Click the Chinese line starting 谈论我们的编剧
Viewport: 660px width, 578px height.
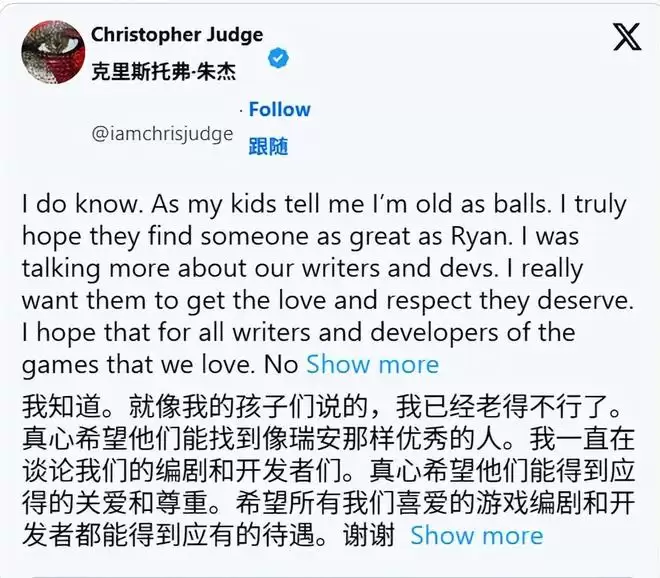coord(328,471)
